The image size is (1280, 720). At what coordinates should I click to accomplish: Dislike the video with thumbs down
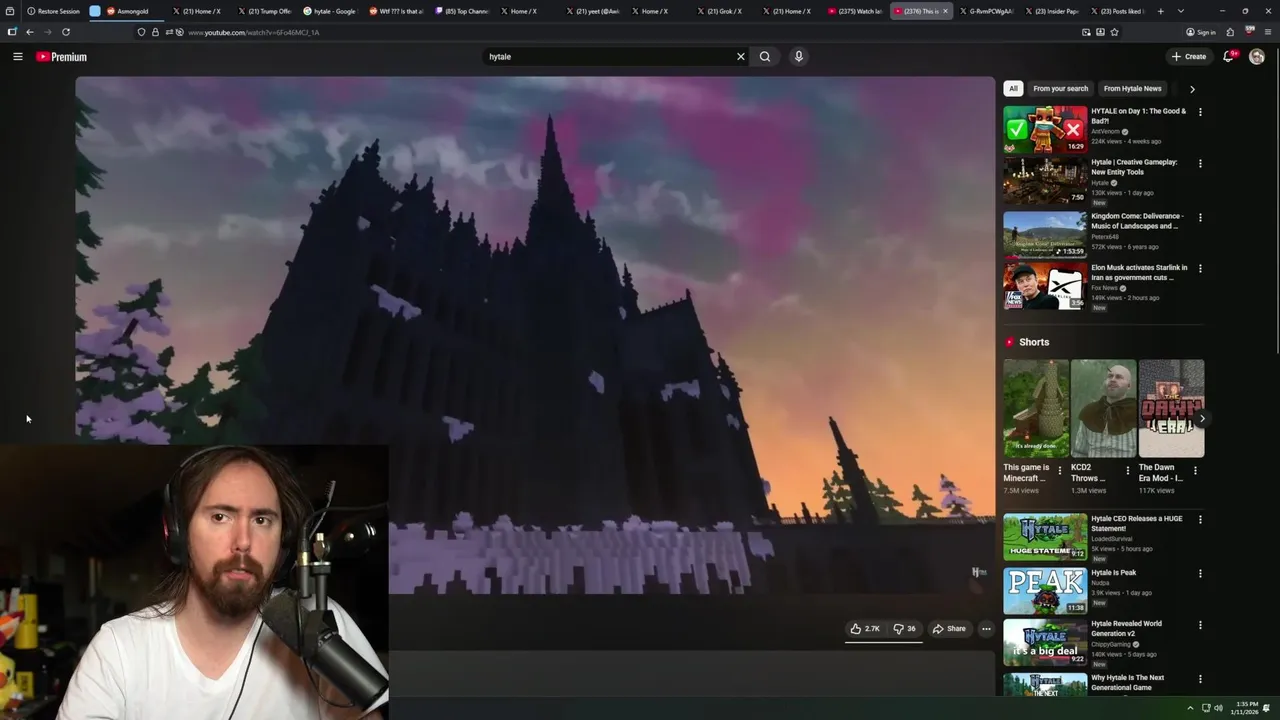[904, 629]
